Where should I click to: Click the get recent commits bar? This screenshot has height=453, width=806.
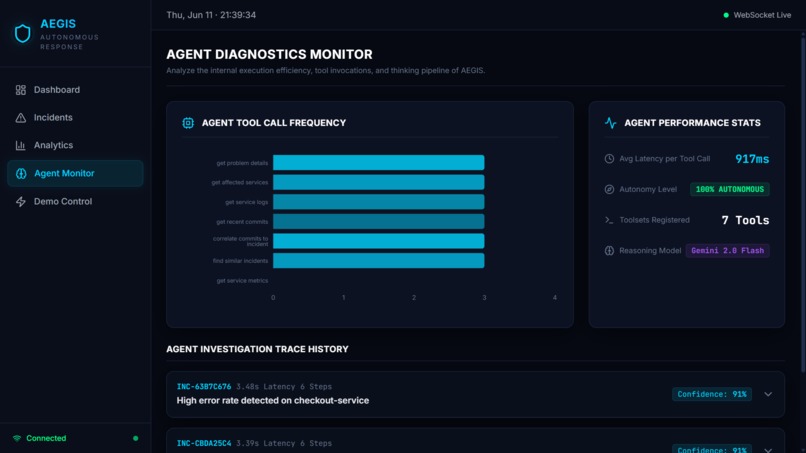(378, 222)
